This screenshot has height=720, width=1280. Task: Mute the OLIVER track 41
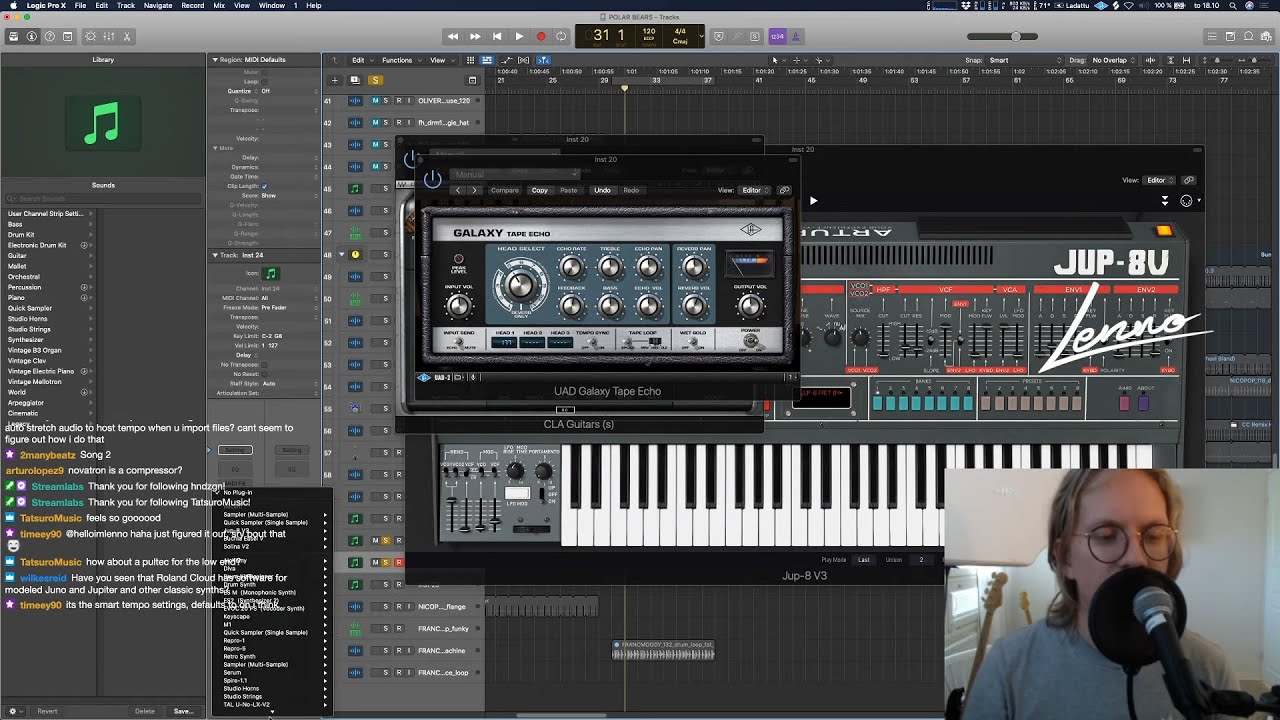tap(375, 101)
